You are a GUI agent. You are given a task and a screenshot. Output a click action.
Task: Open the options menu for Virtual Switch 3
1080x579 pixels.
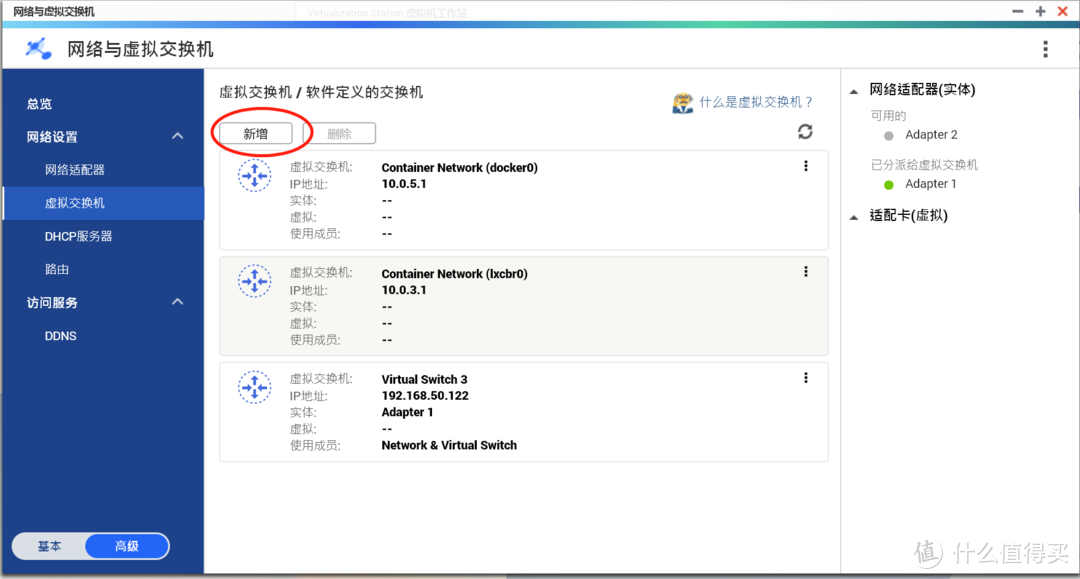tap(806, 377)
